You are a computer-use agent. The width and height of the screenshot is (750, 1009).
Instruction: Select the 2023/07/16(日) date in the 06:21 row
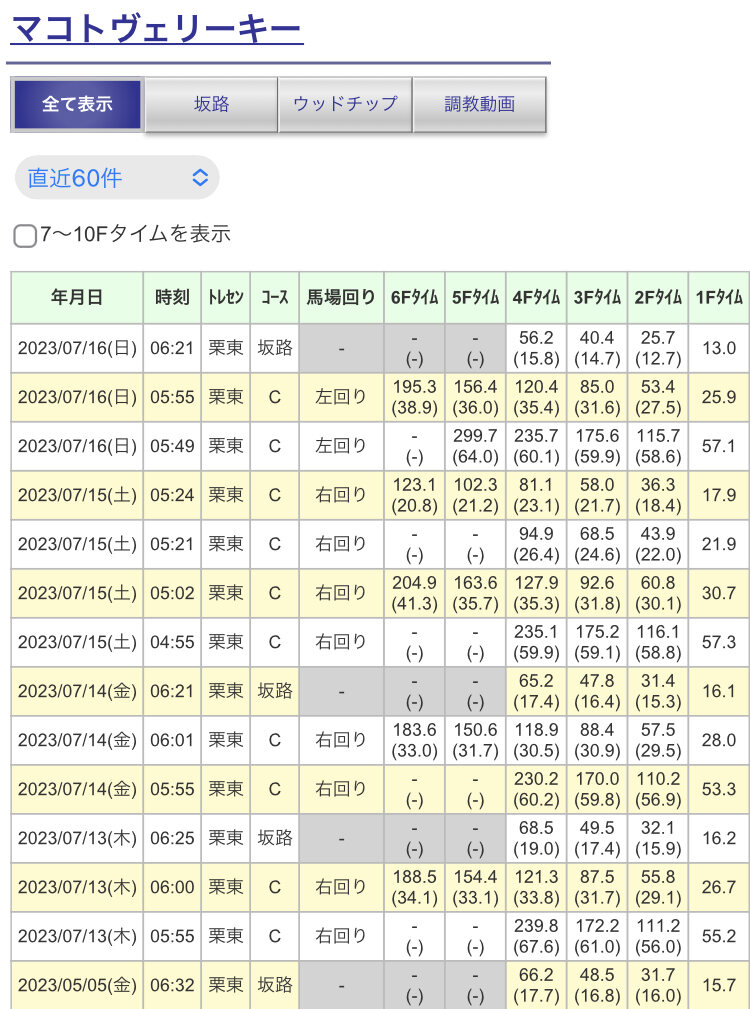point(77,348)
